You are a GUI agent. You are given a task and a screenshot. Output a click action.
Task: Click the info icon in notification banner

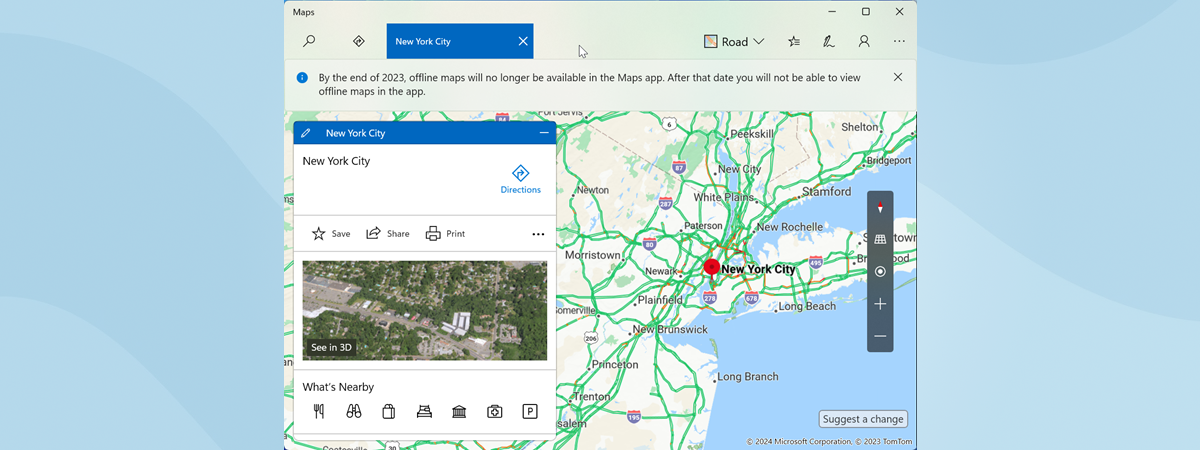[x=302, y=77]
